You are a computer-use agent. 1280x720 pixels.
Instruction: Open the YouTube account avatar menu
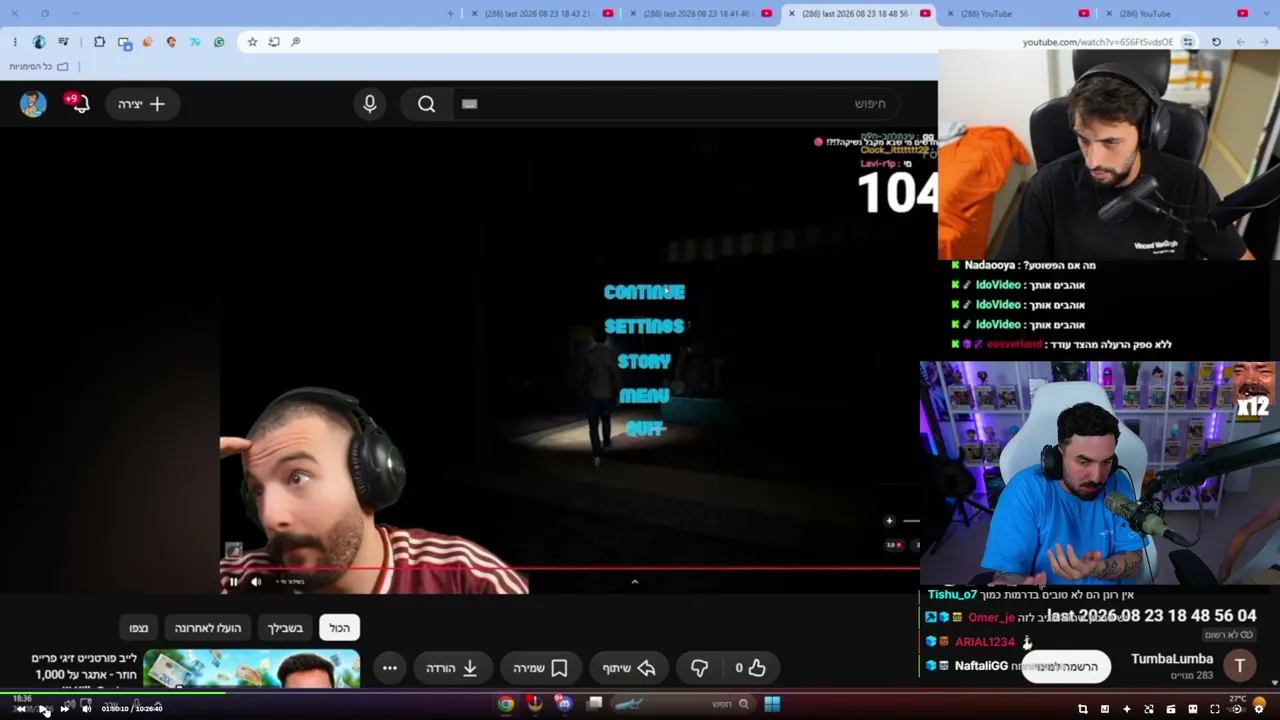point(33,104)
